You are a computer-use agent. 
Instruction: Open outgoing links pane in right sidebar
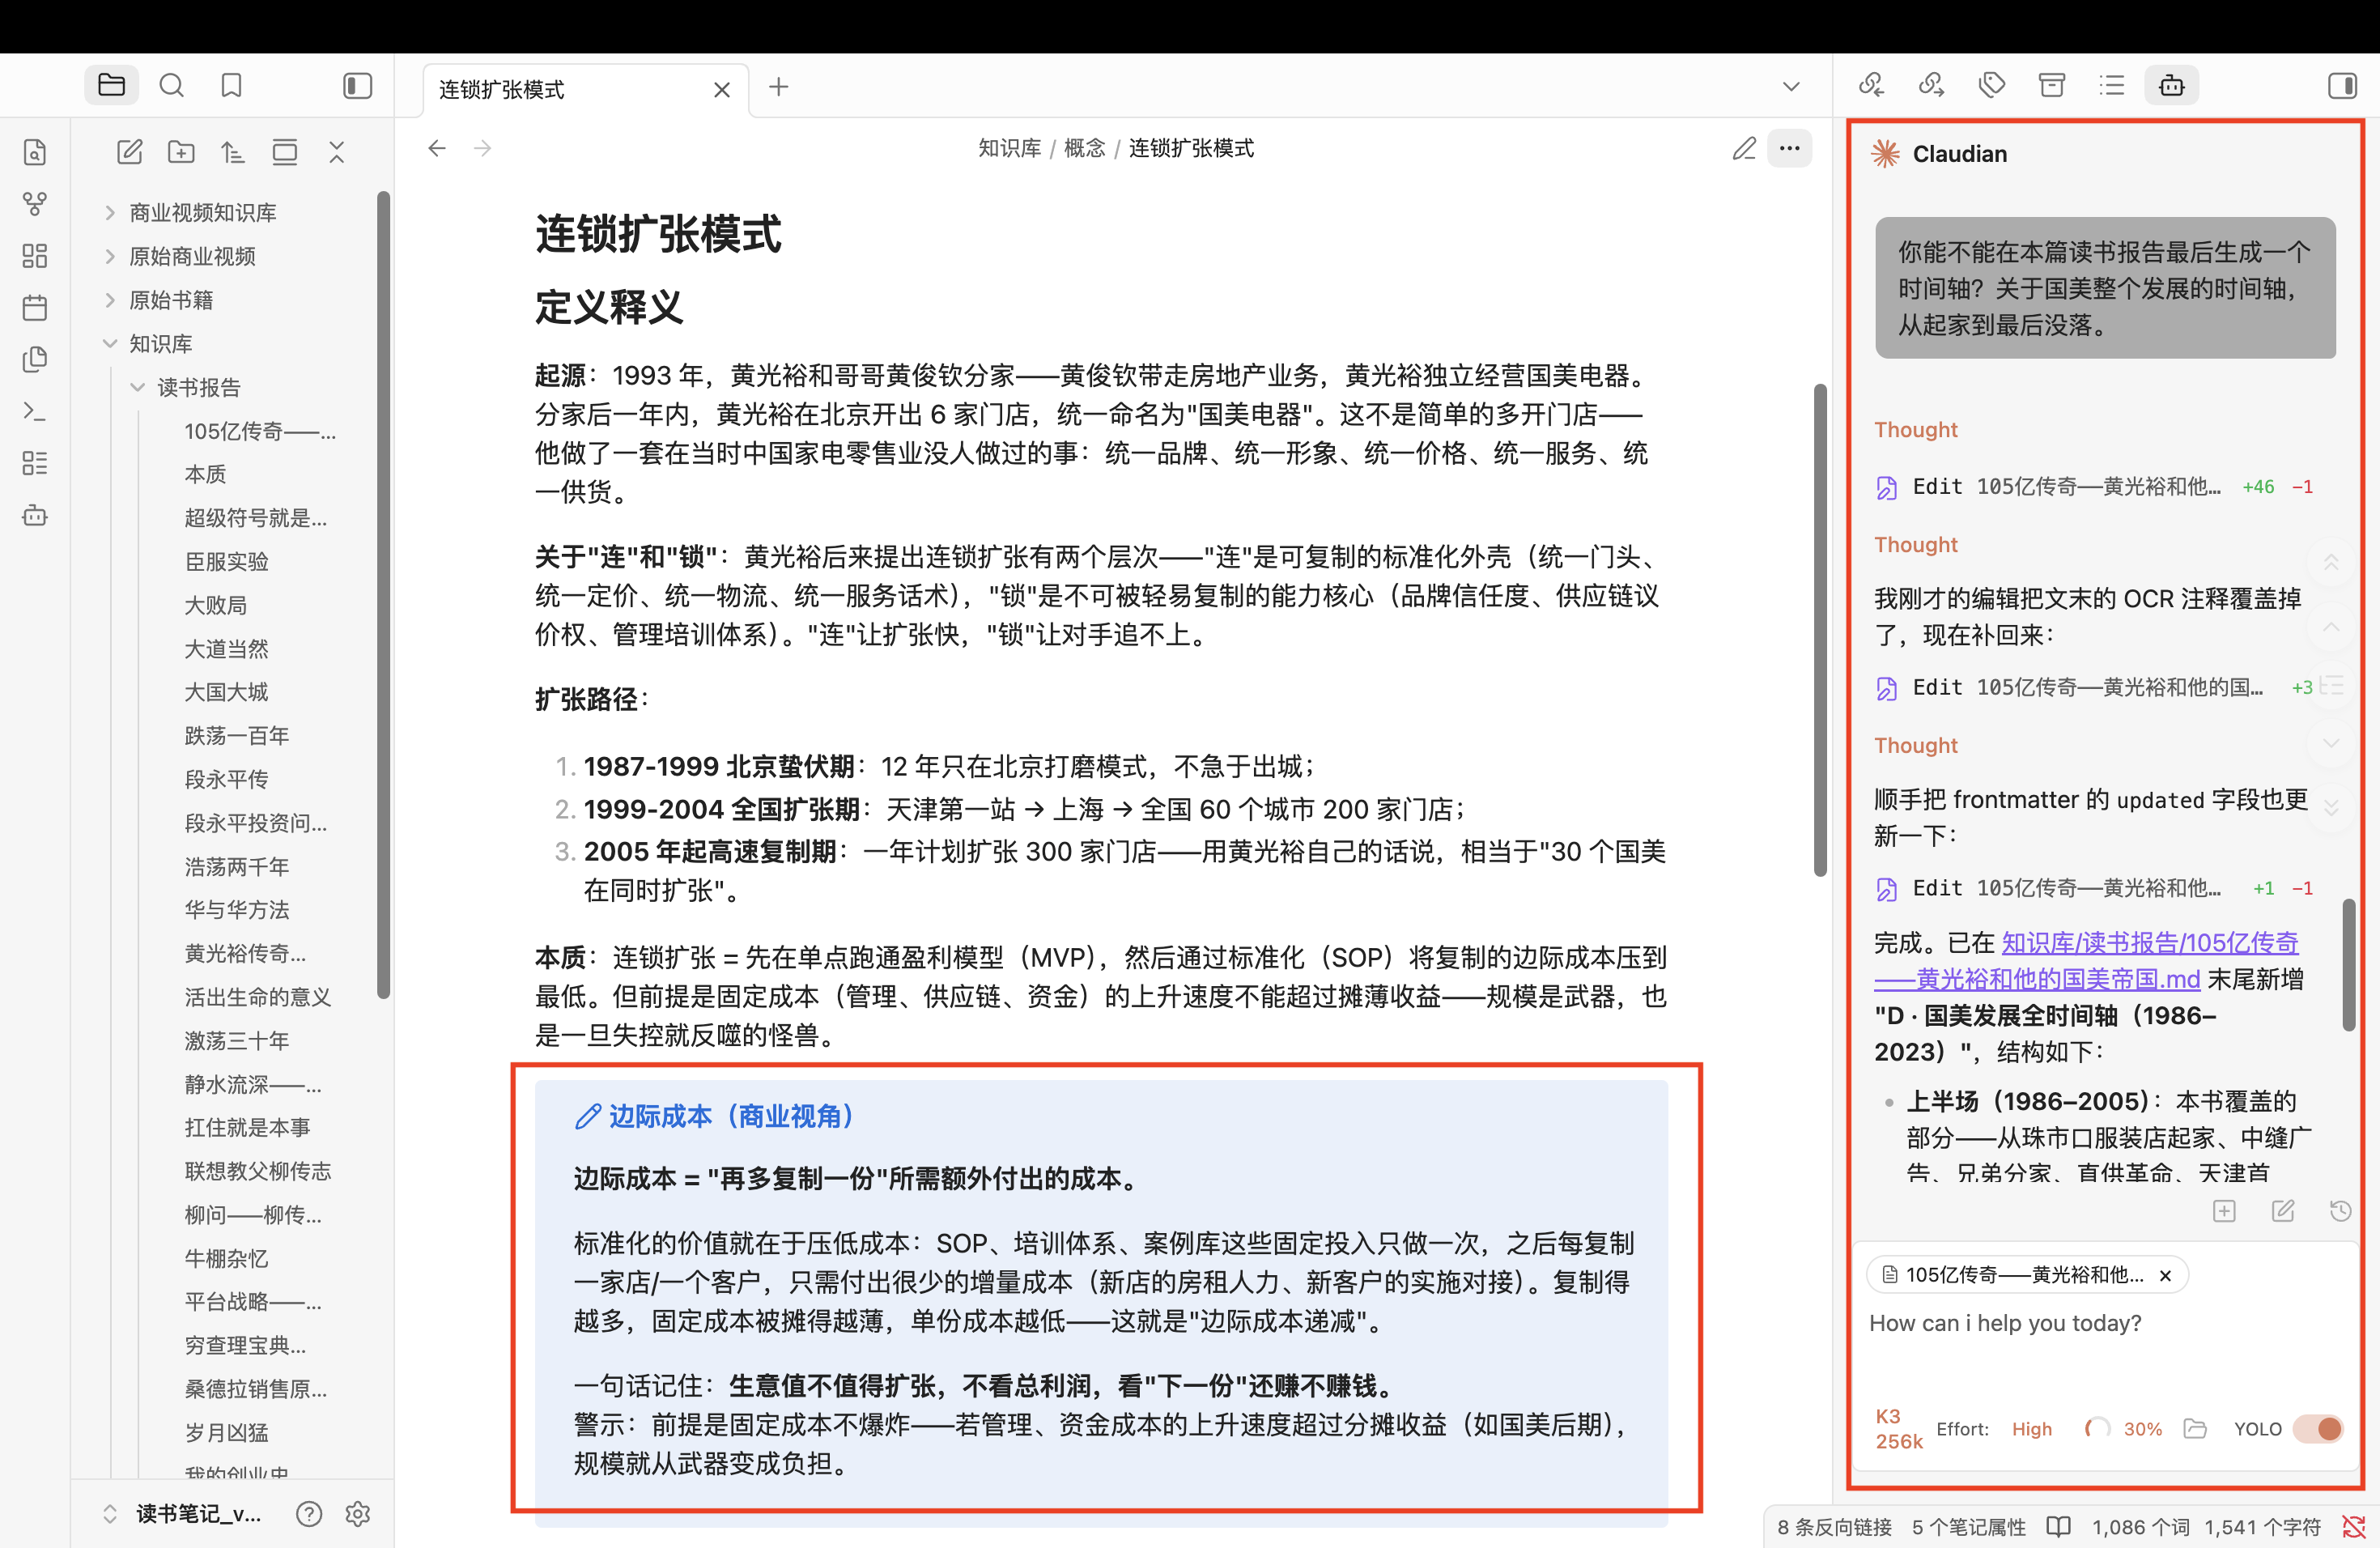(1931, 85)
